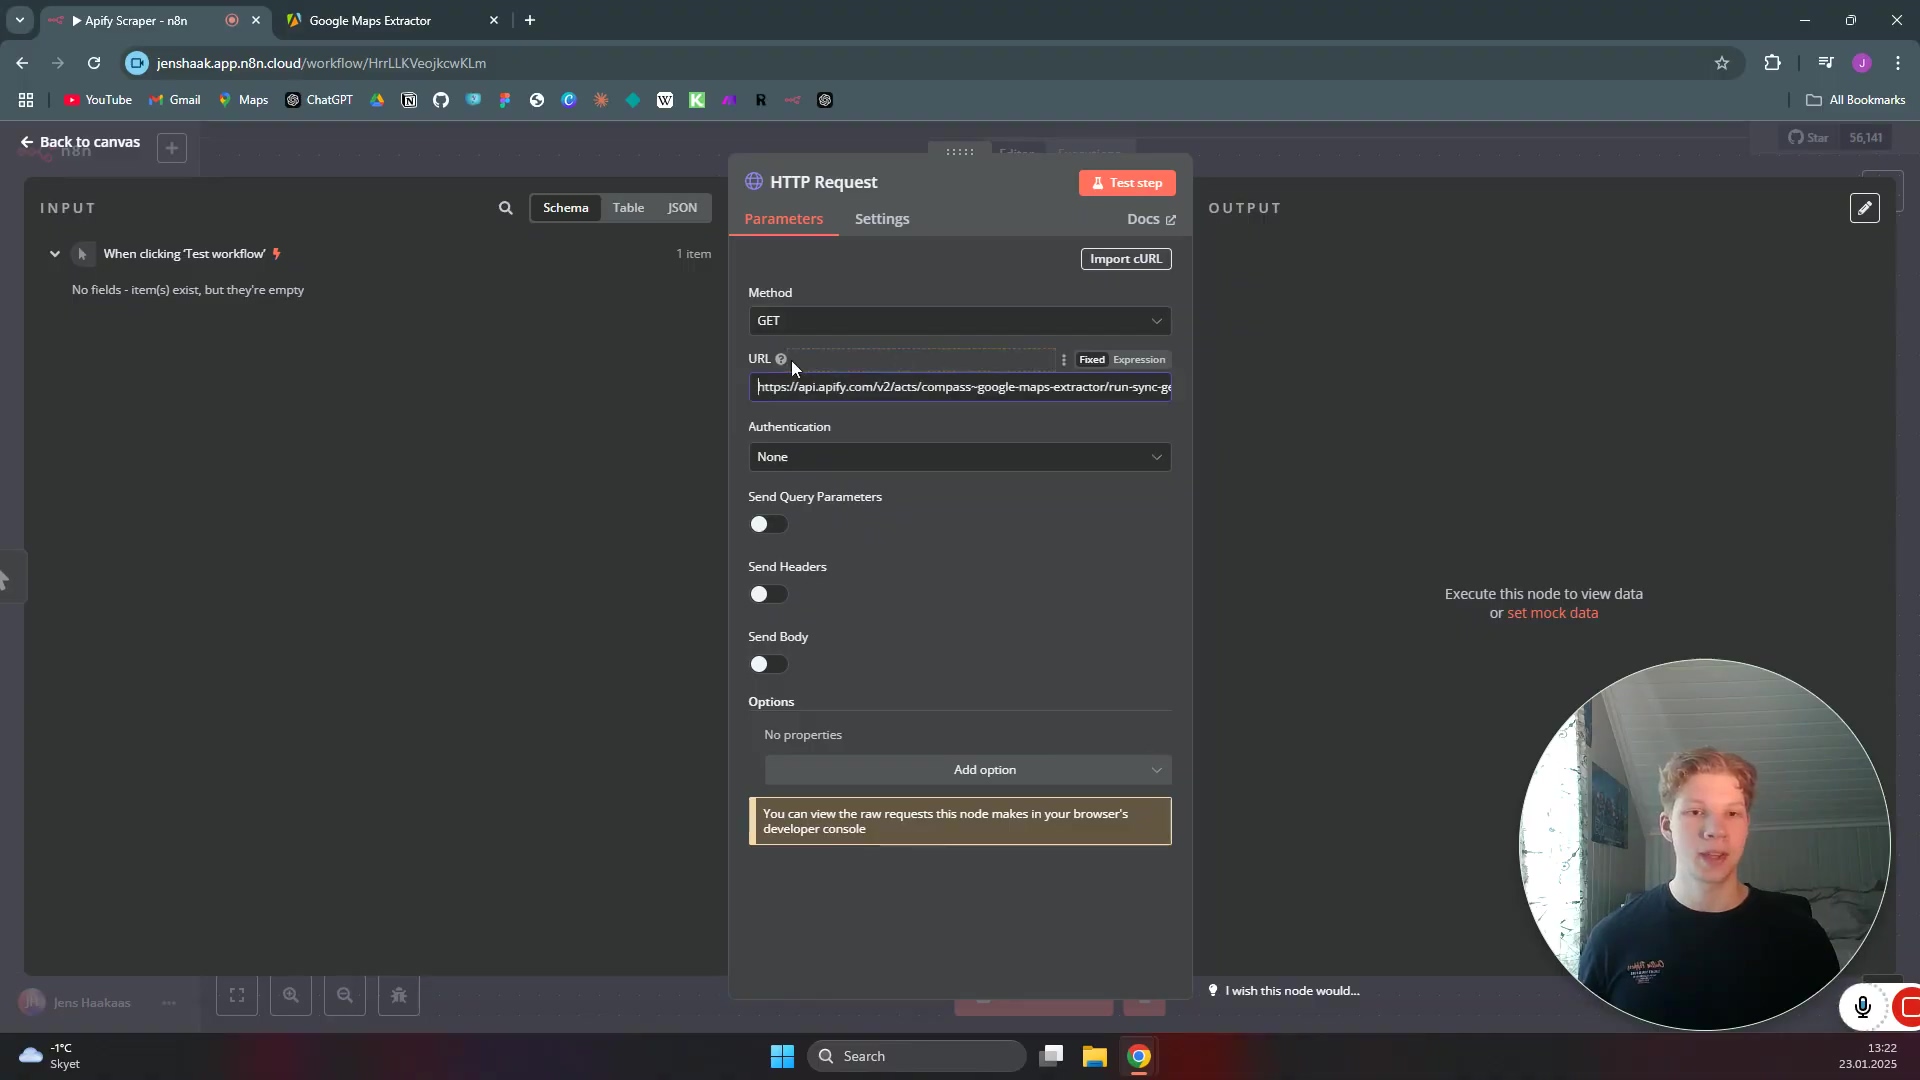Switch to the Settings tab
Image resolution: width=1920 pixels, height=1080 pixels.
tap(882, 219)
